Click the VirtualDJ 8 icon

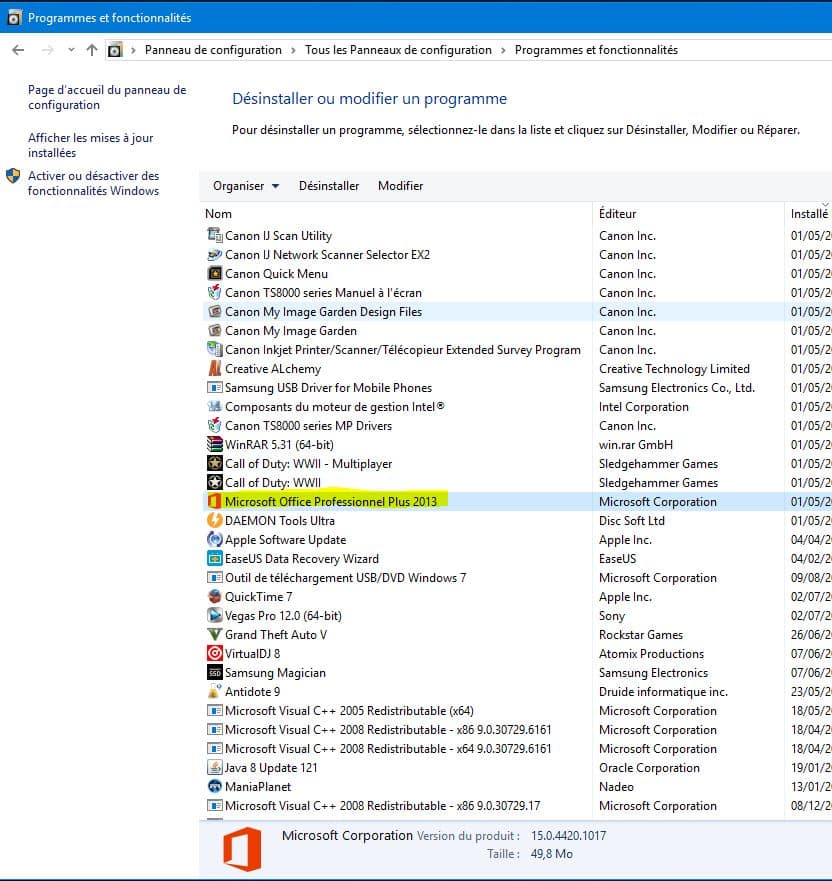point(215,653)
